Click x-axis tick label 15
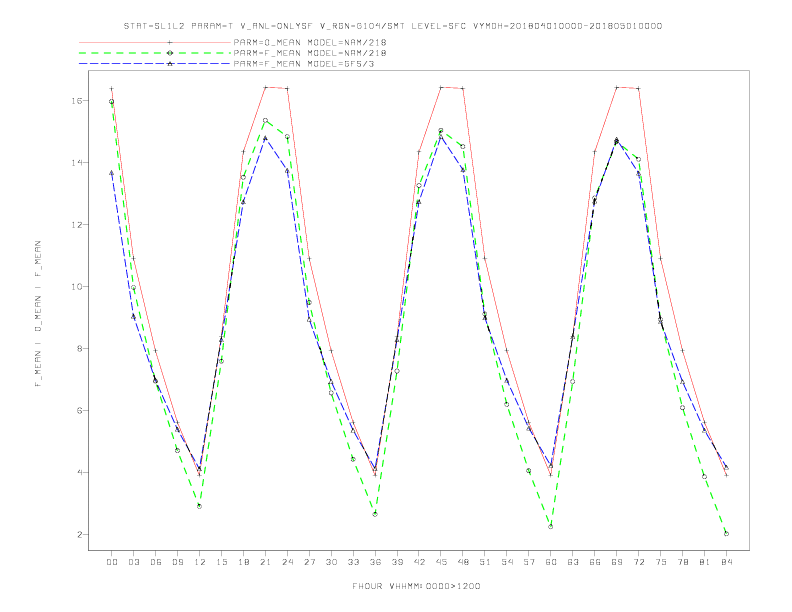 [221, 562]
